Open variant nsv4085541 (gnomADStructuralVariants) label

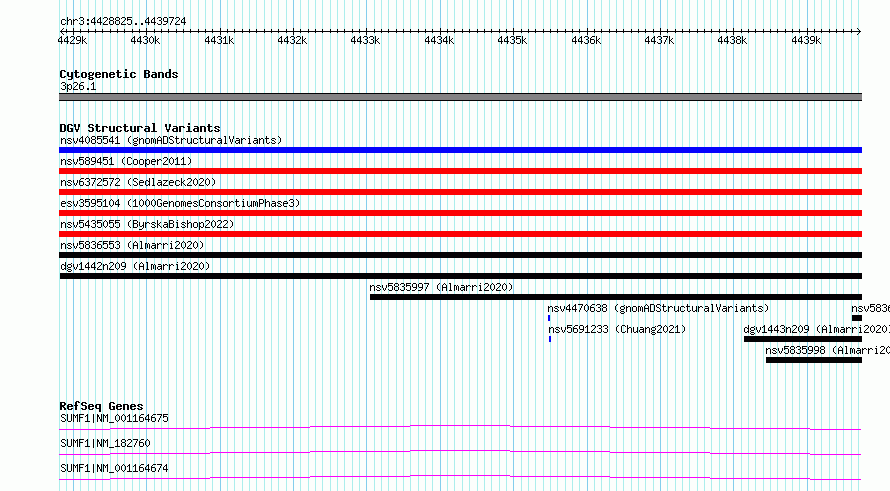(171, 140)
